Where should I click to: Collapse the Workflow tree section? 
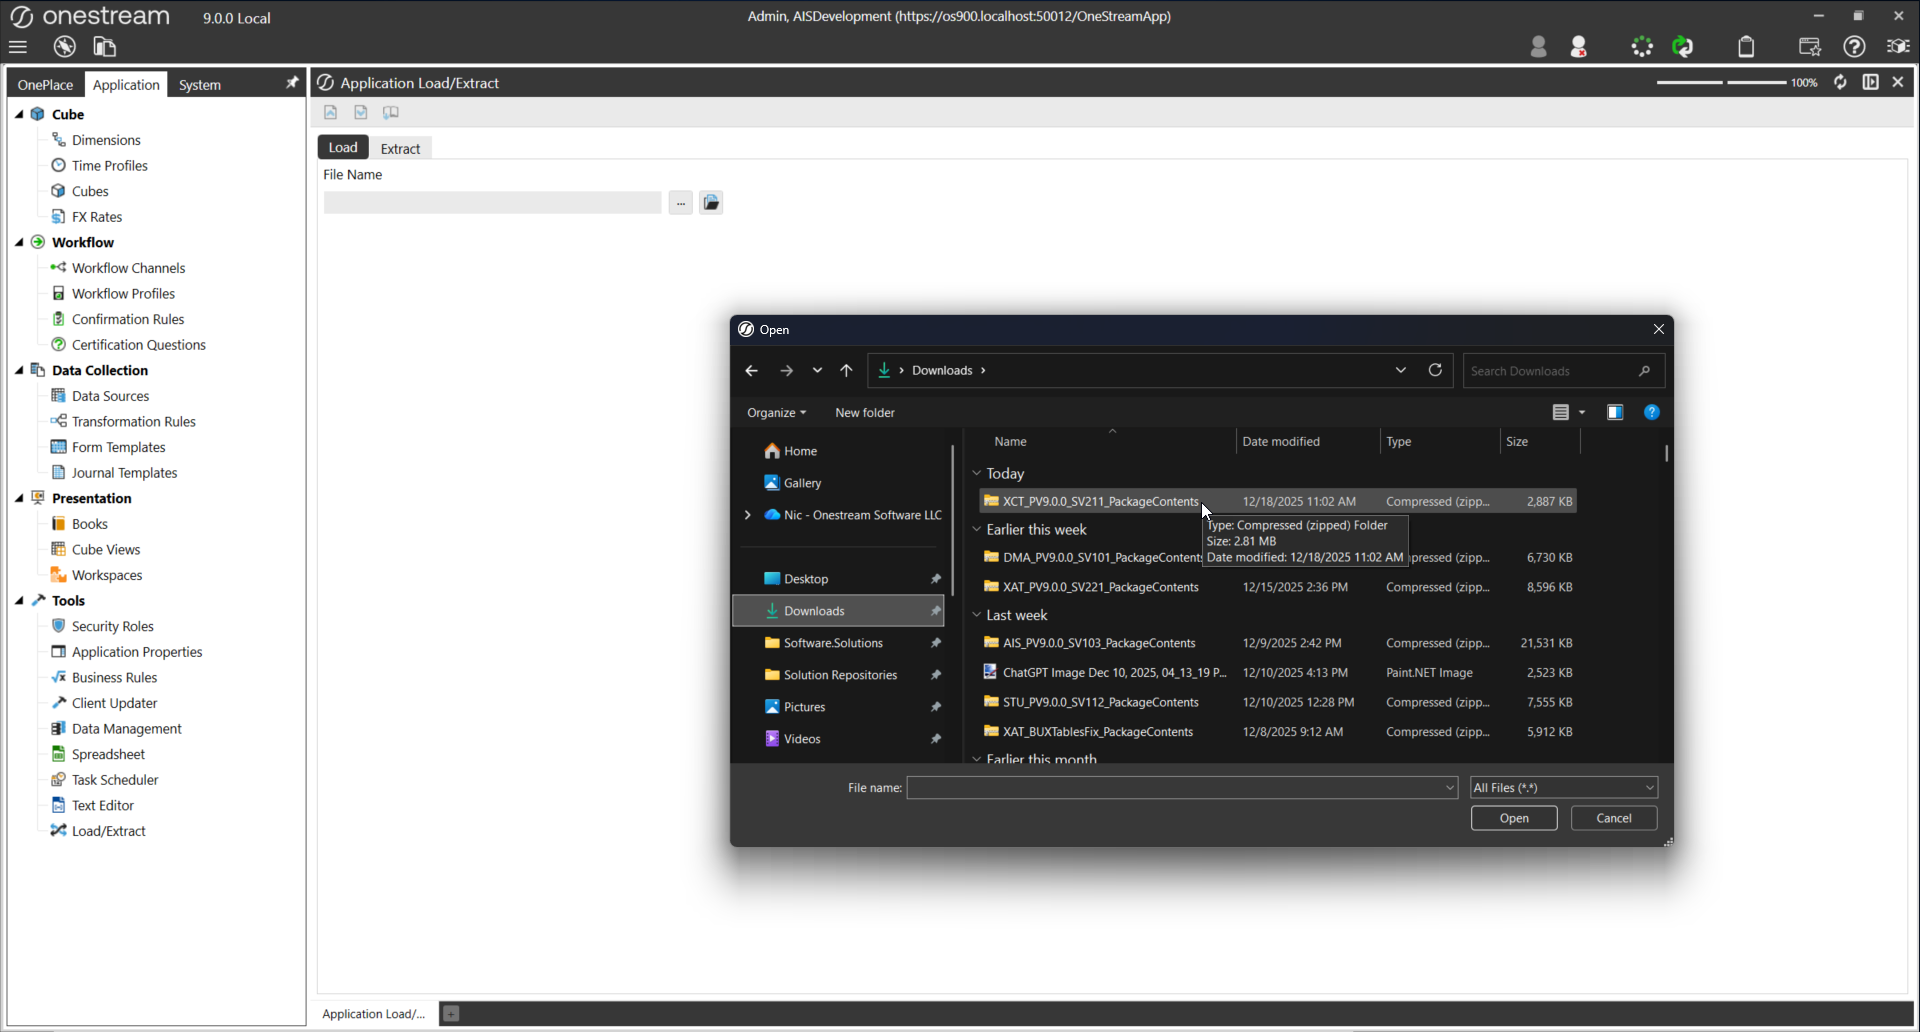pos(19,242)
